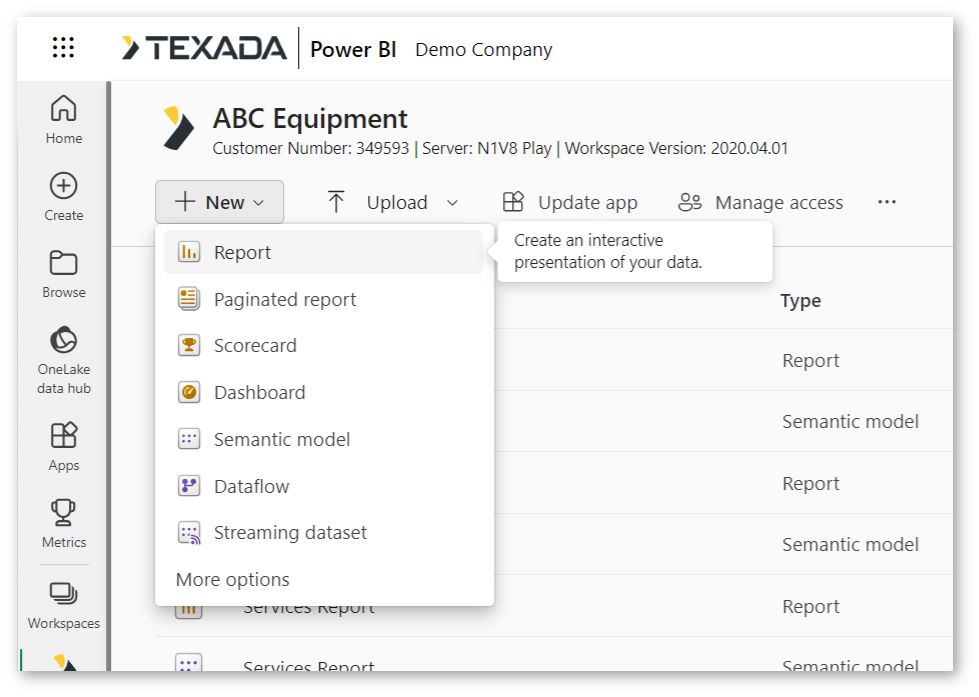This screenshot has width=979, height=697.
Task: Select Paginated report menu item
Action: point(323,299)
